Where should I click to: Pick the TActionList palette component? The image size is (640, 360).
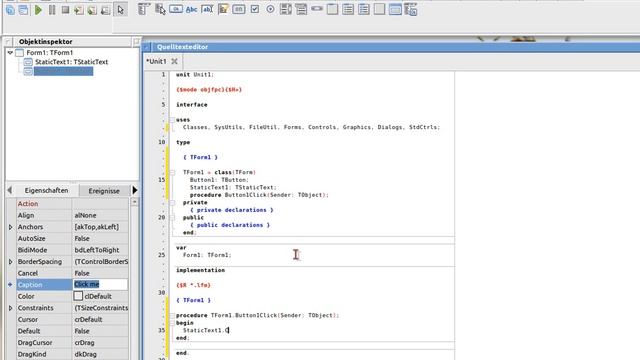411,9
